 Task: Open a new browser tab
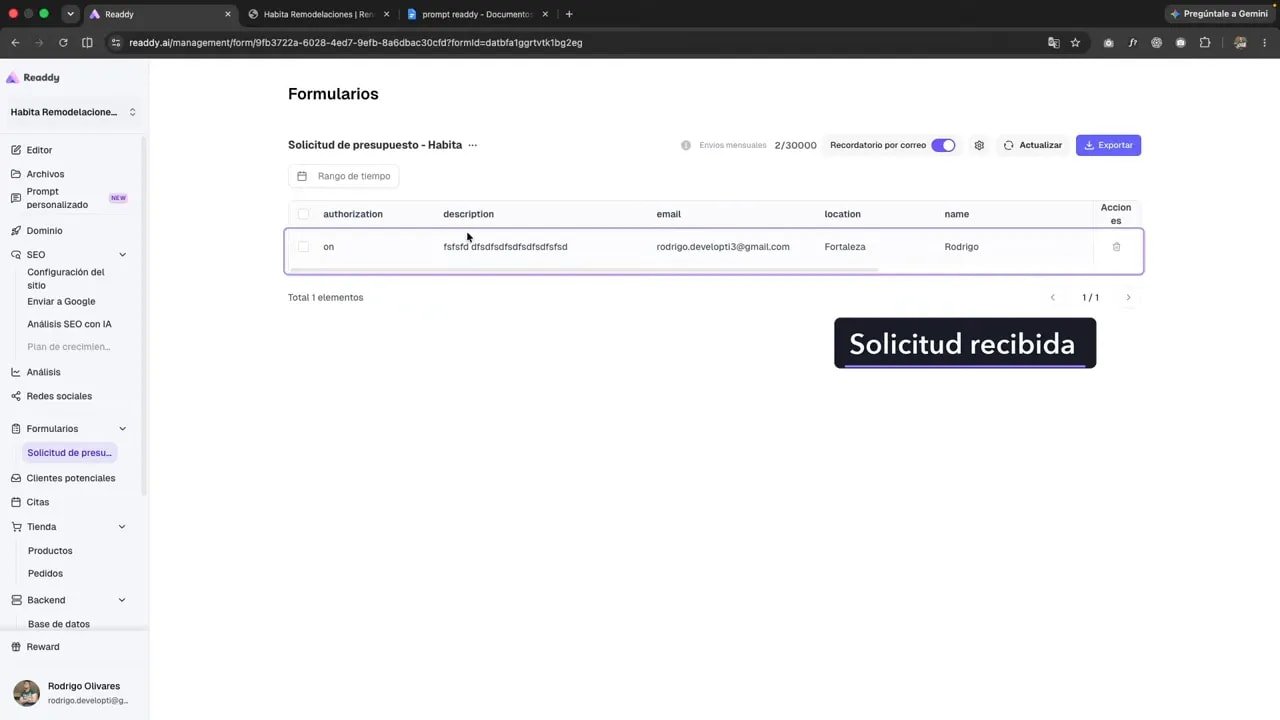point(569,14)
